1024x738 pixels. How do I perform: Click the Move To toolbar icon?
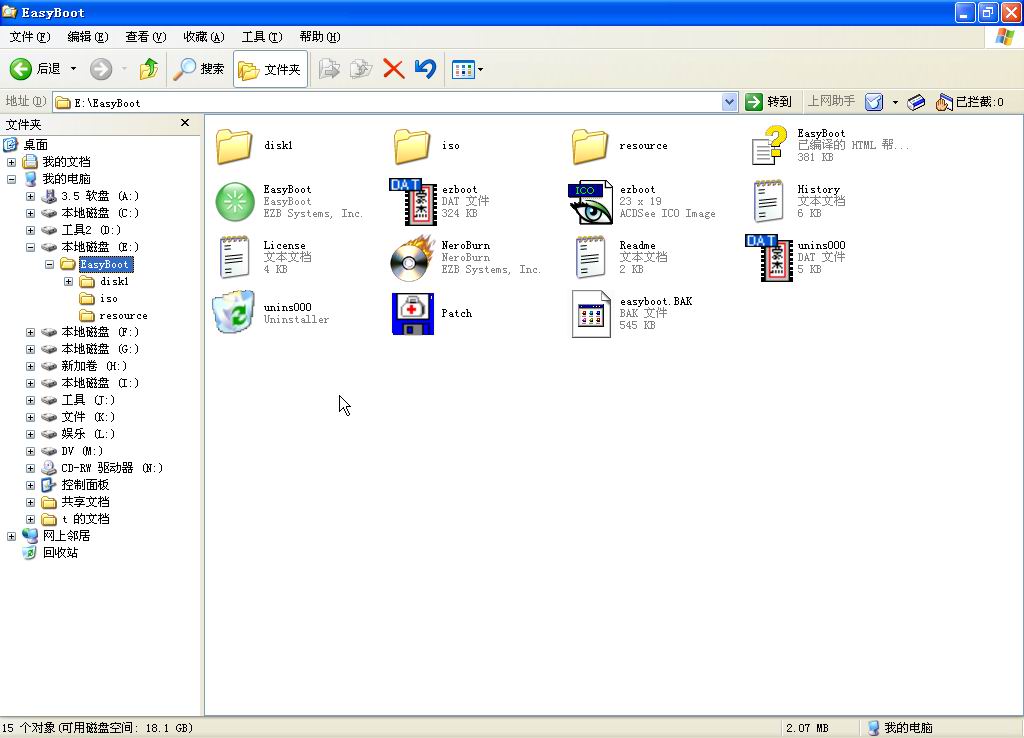[x=329, y=69]
